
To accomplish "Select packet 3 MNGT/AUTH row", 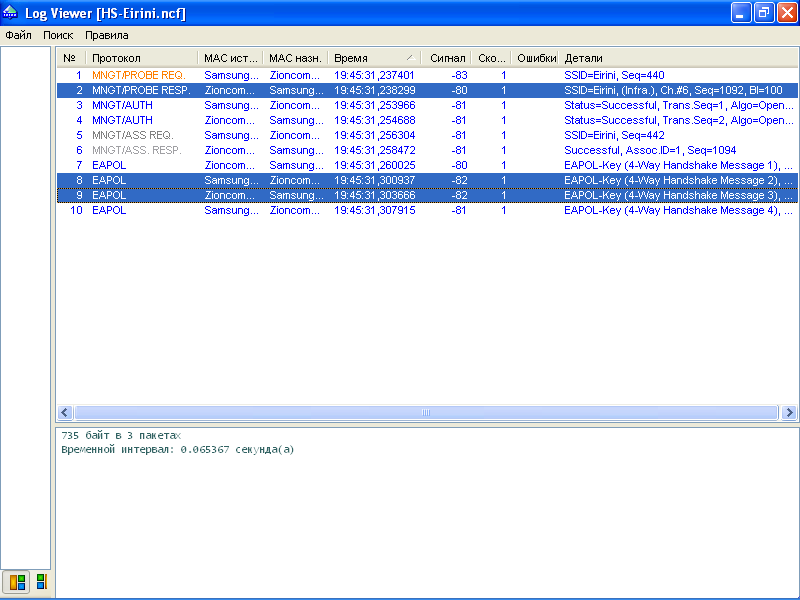I will (x=120, y=105).
